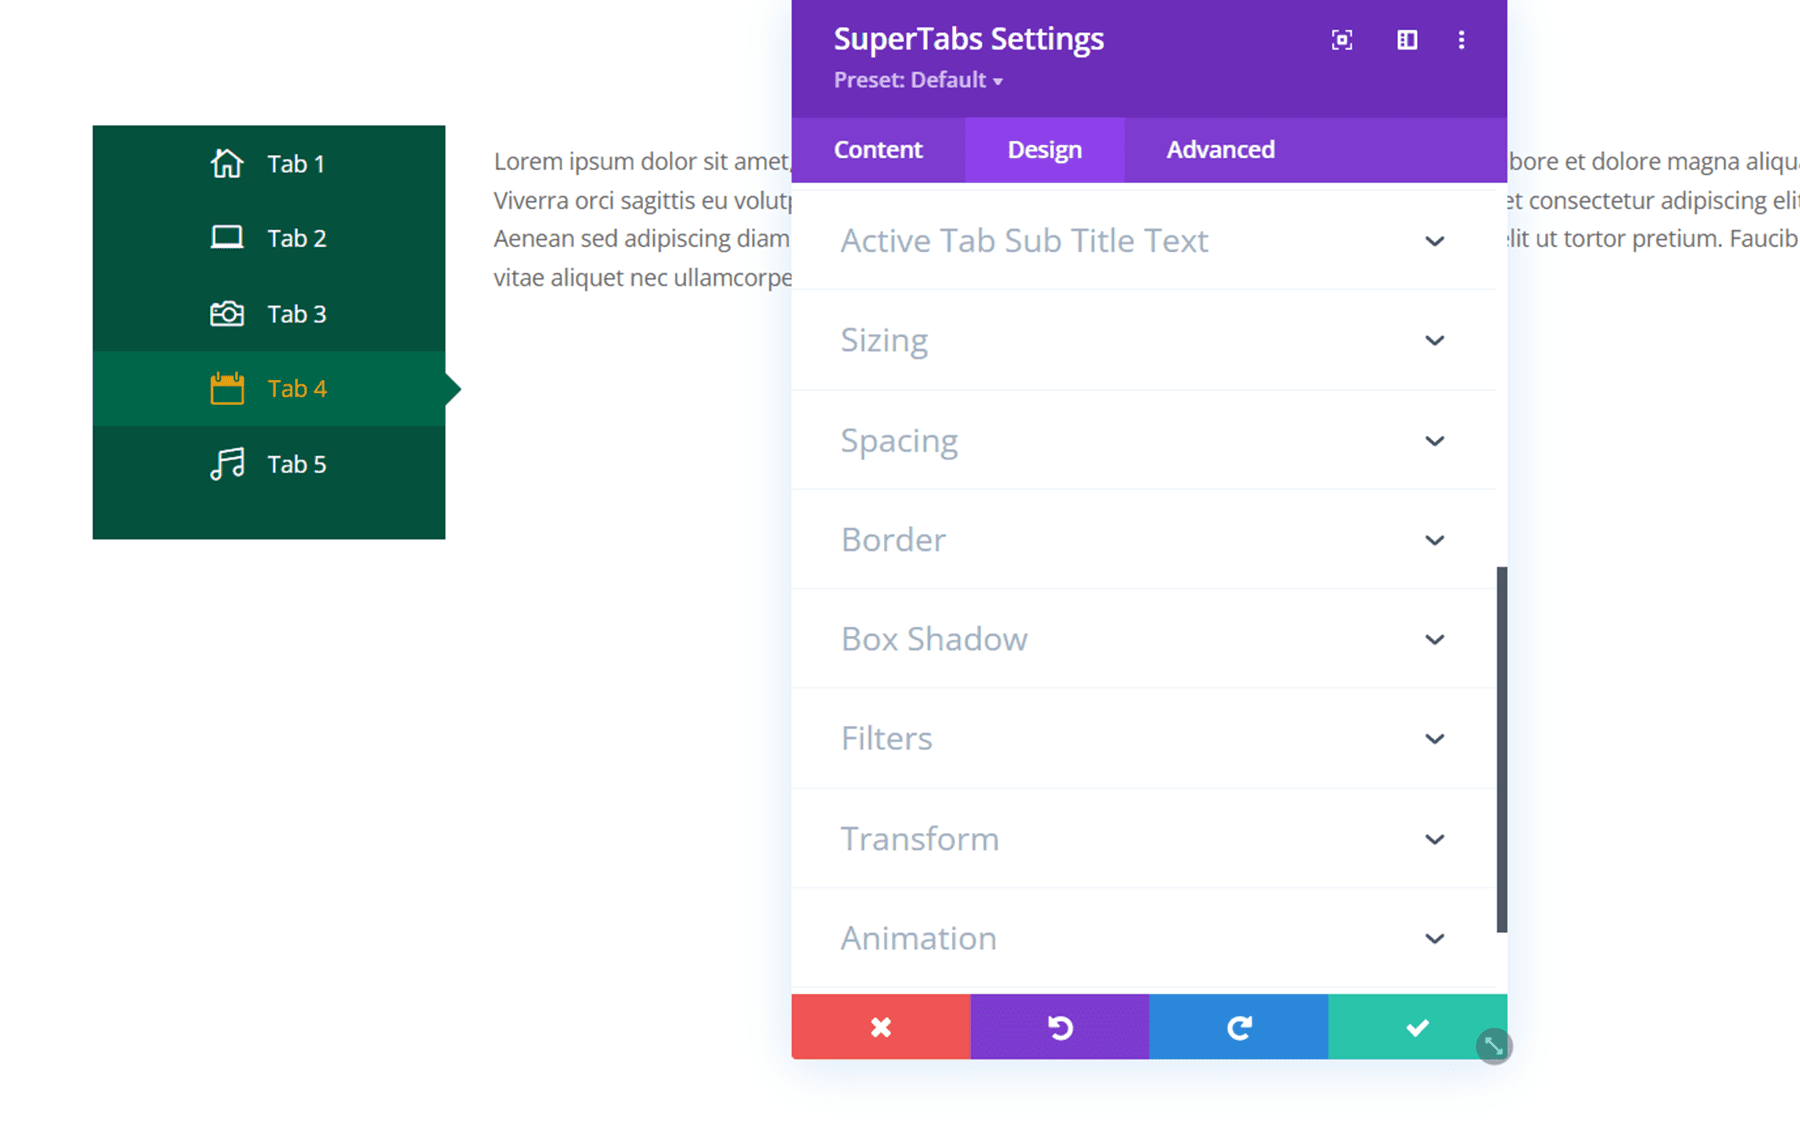Expand the Box Shadow section

(x=1144, y=639)
